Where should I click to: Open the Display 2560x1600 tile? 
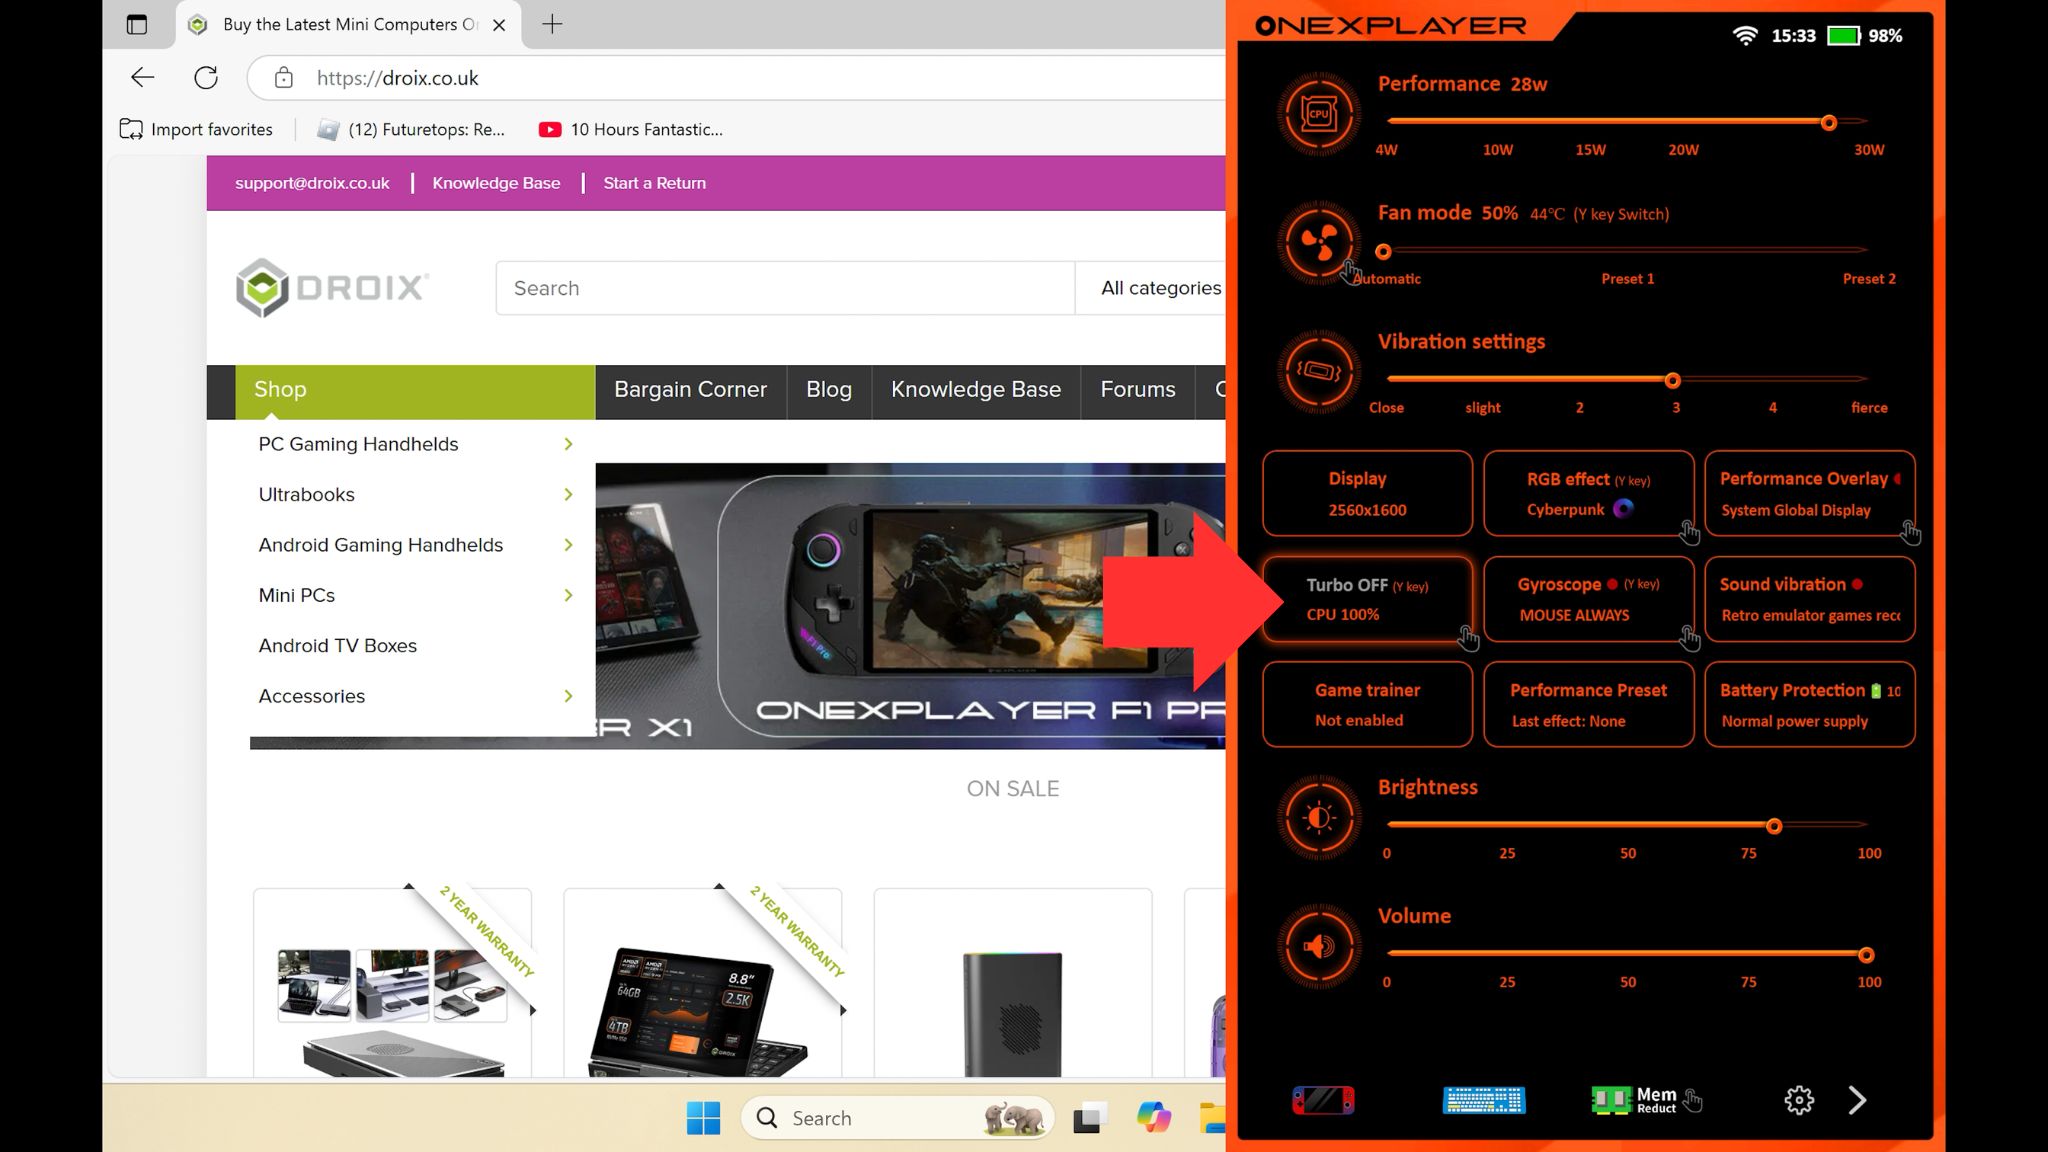(1367, 493)
